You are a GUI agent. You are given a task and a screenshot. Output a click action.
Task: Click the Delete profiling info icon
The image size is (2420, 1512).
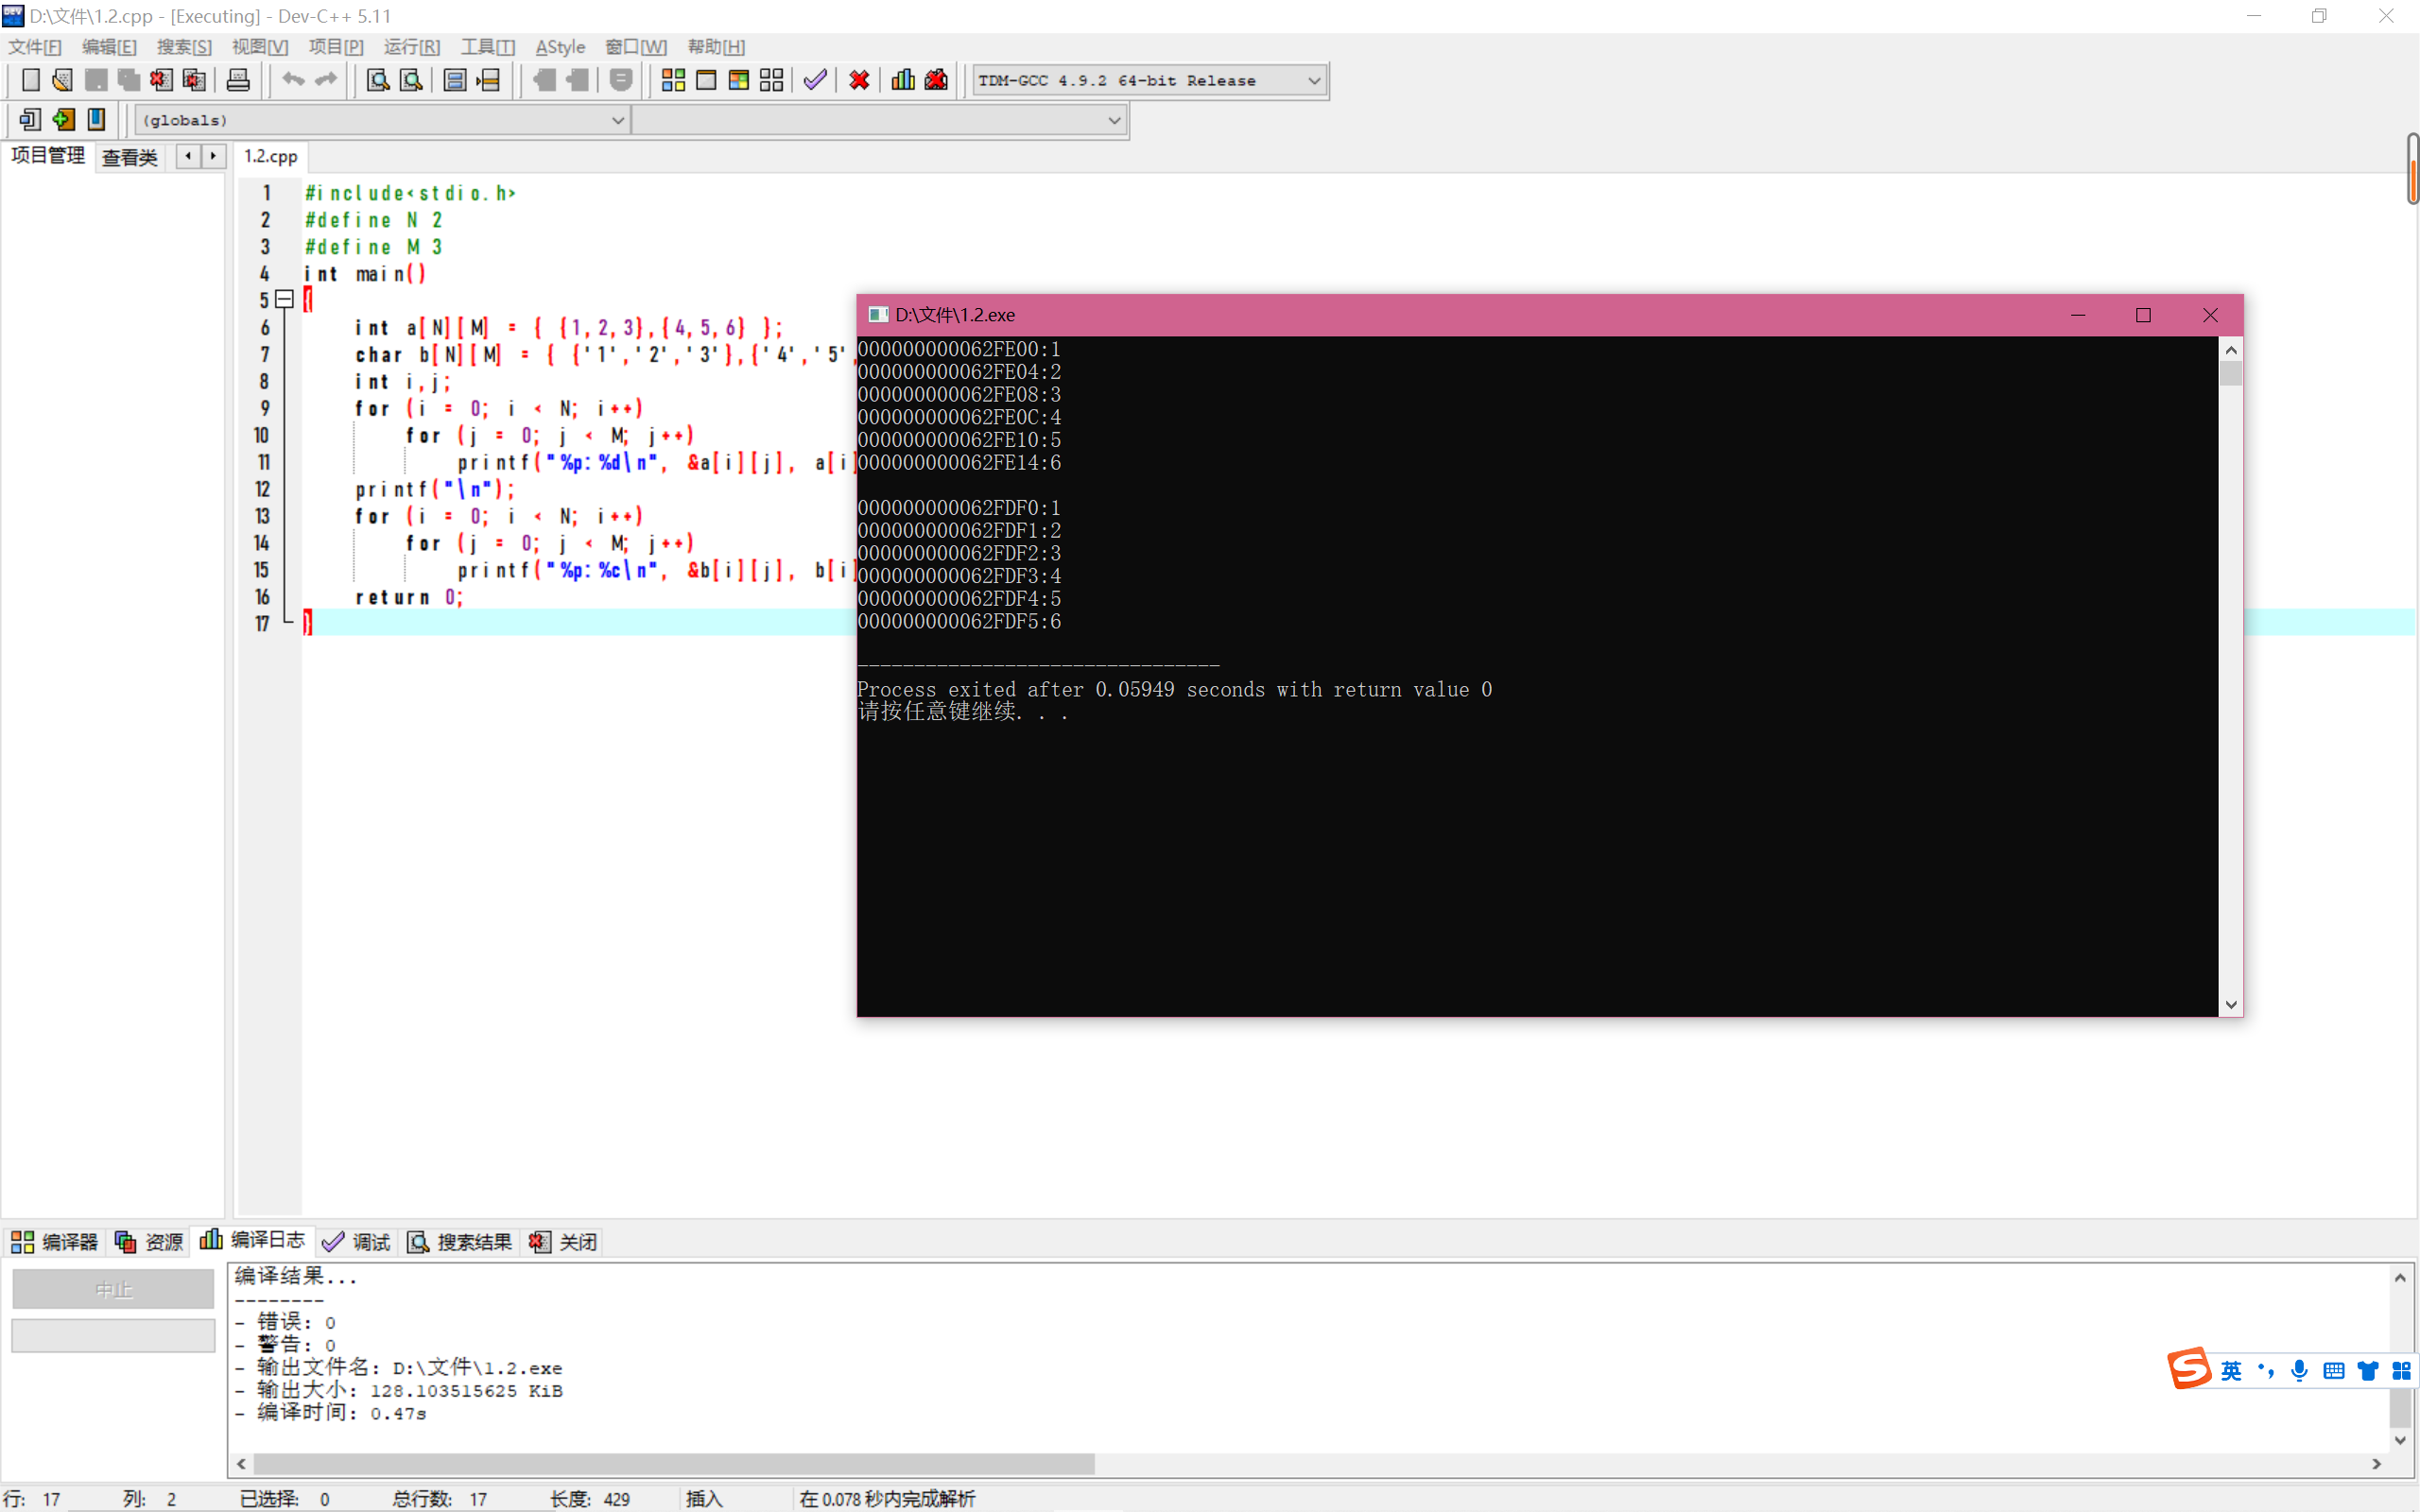[x=936, y=80]
